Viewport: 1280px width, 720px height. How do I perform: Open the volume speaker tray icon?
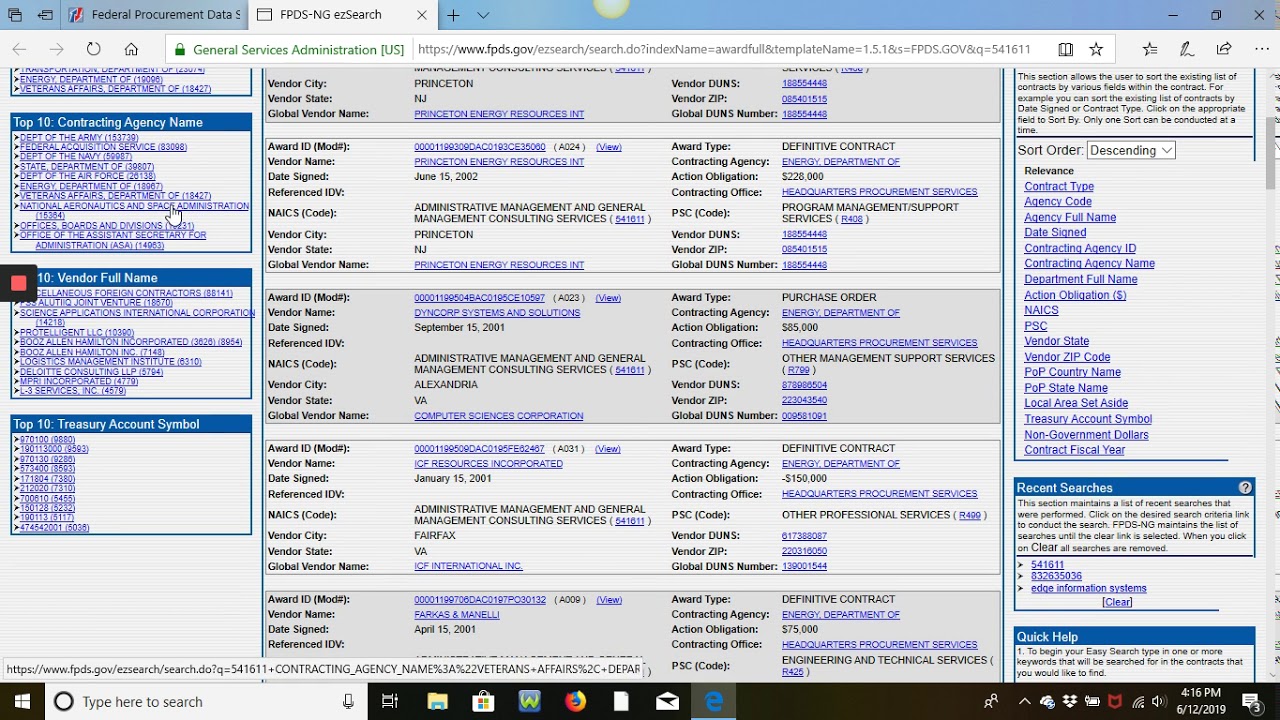[1157, 702]
